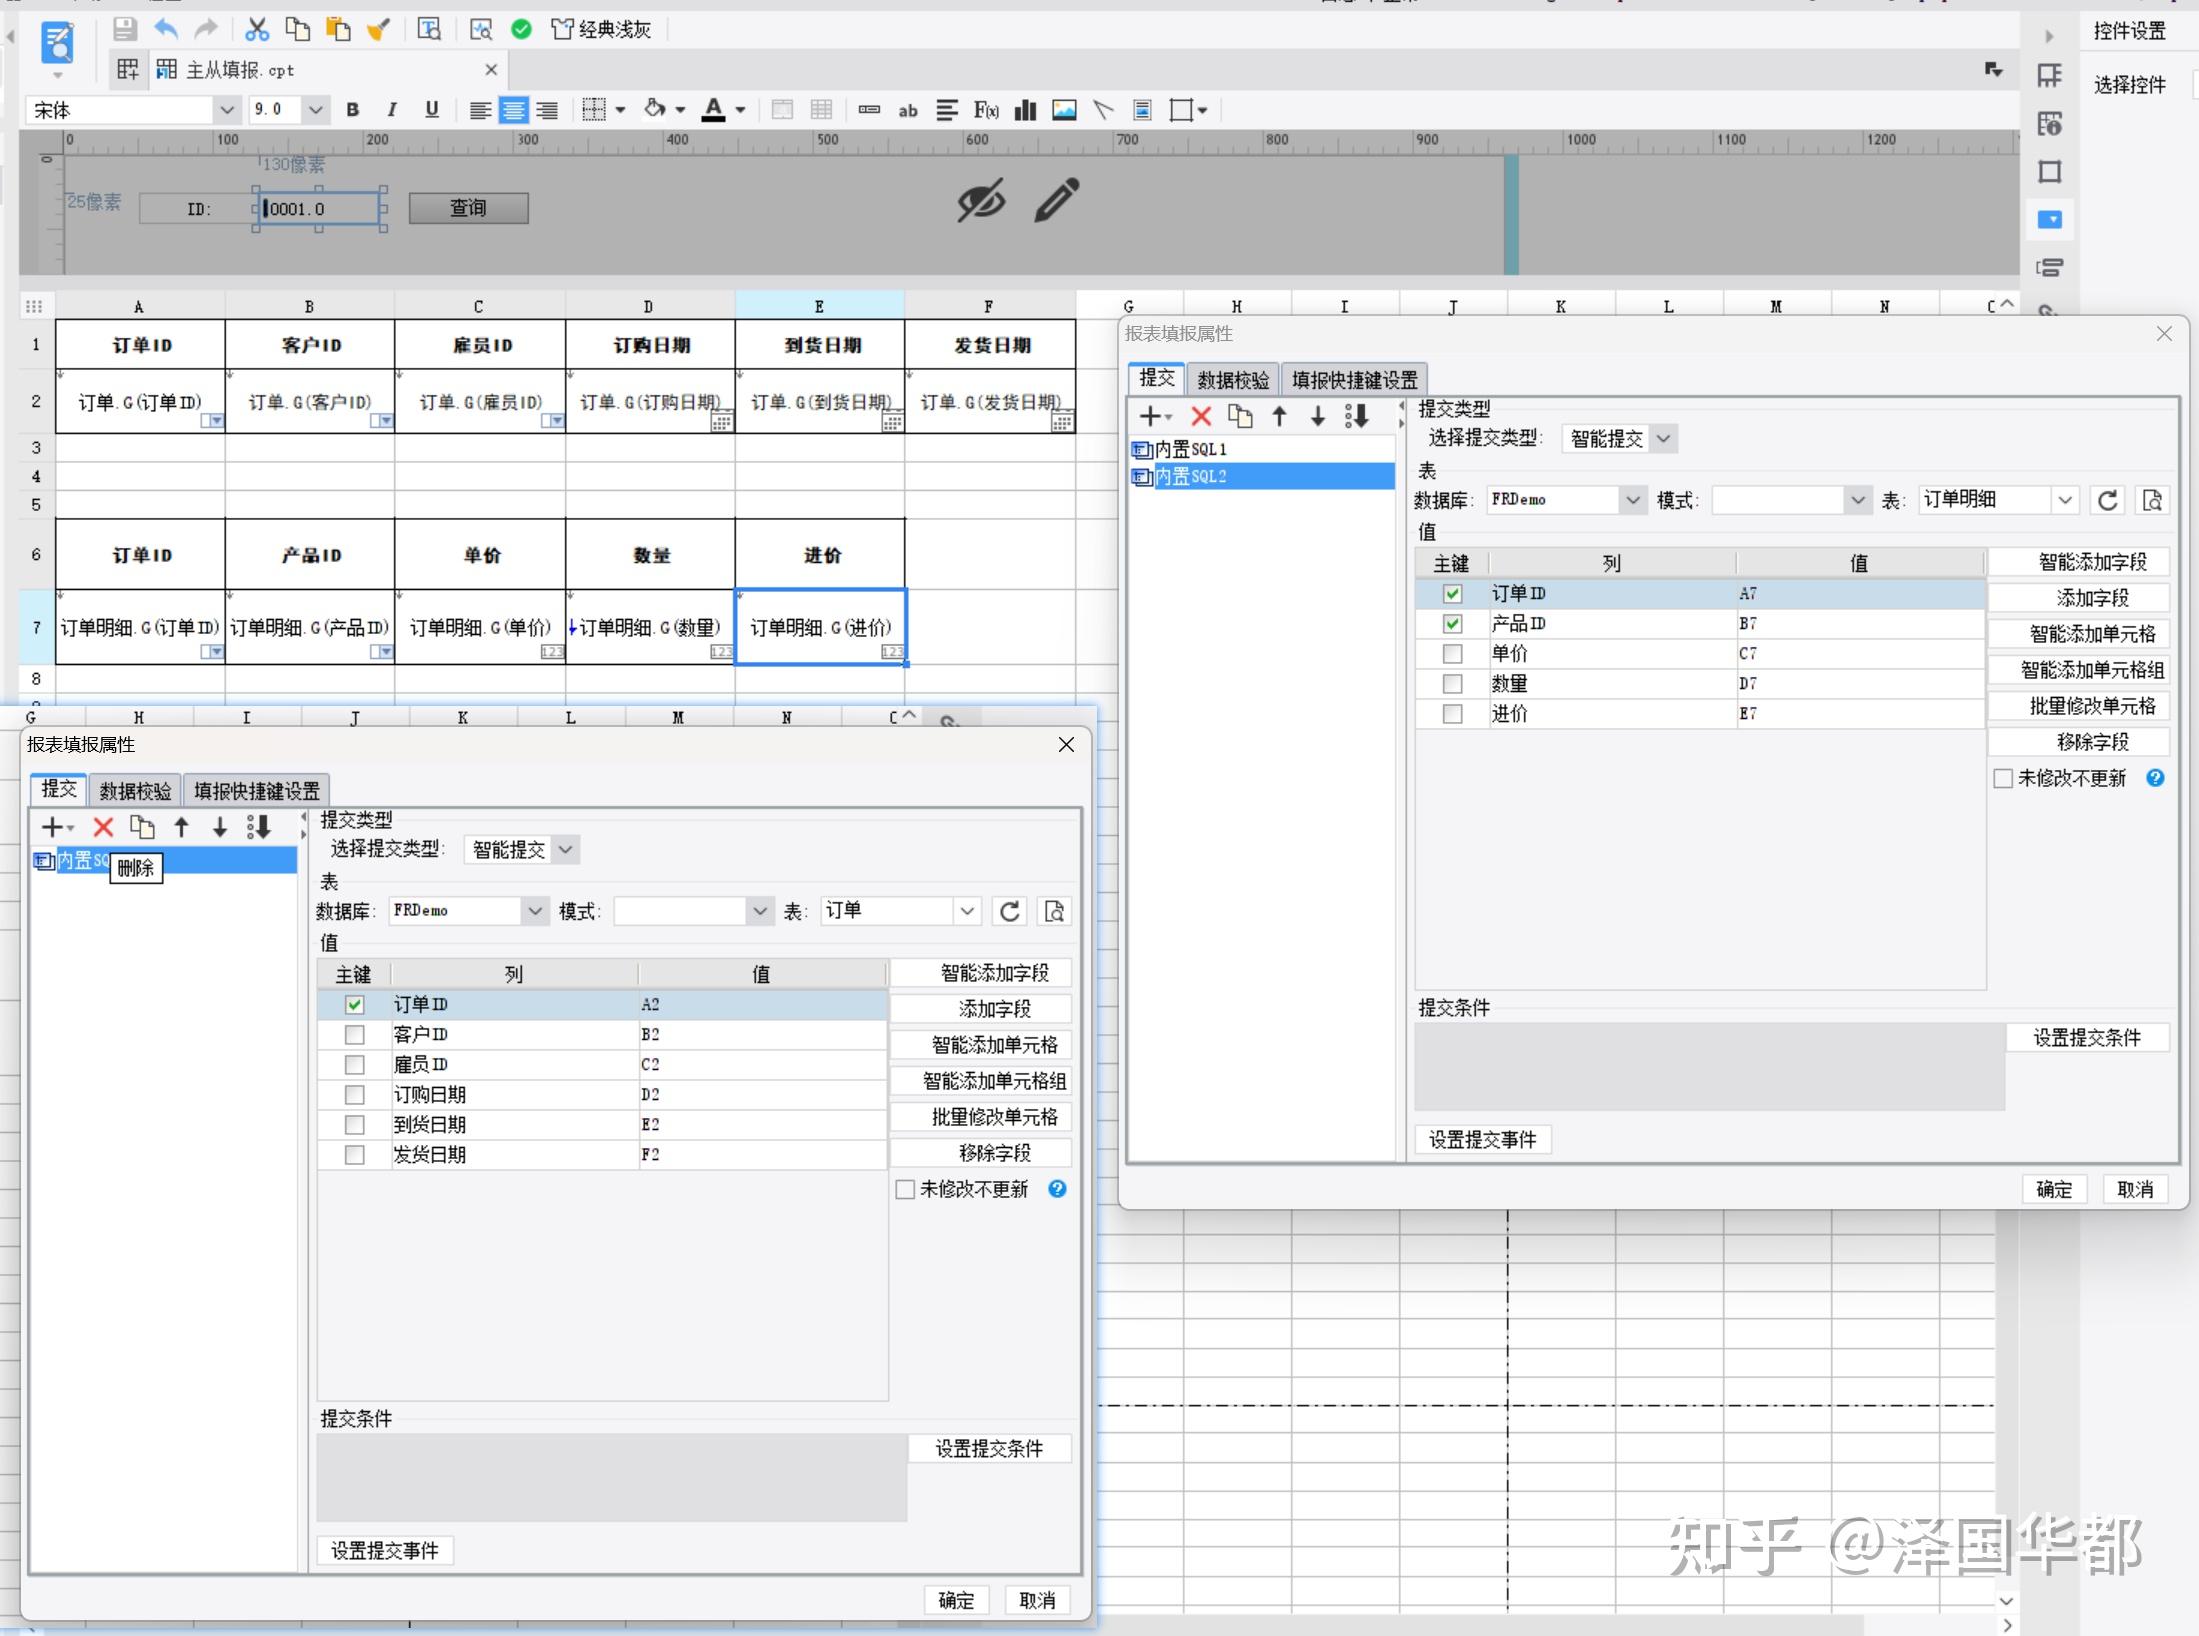Click center text alignment icon
Viewport: 2199px width, 1636px height.
513,110
